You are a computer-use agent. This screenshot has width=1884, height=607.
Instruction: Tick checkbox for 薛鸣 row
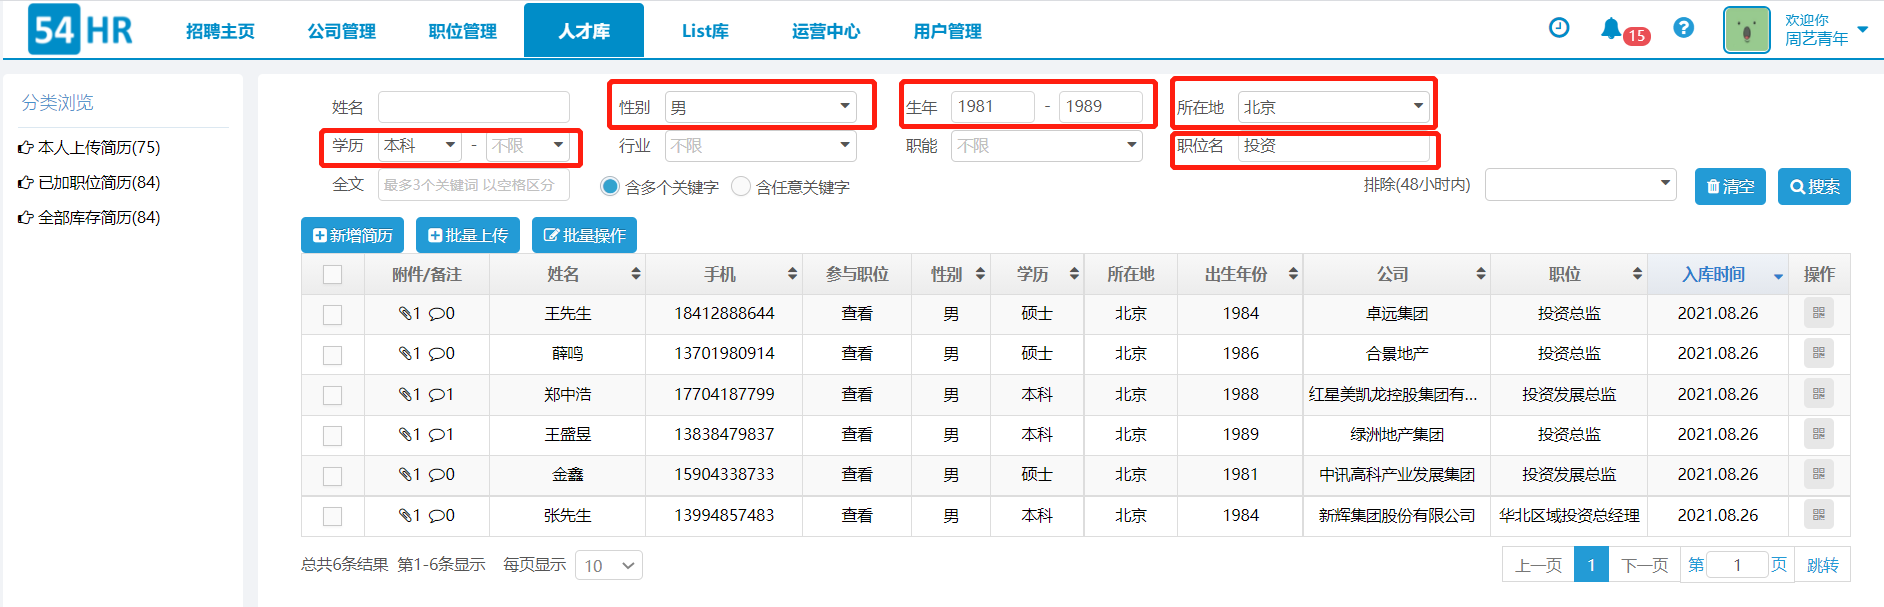pyautogui.click(x=333, y=355)
